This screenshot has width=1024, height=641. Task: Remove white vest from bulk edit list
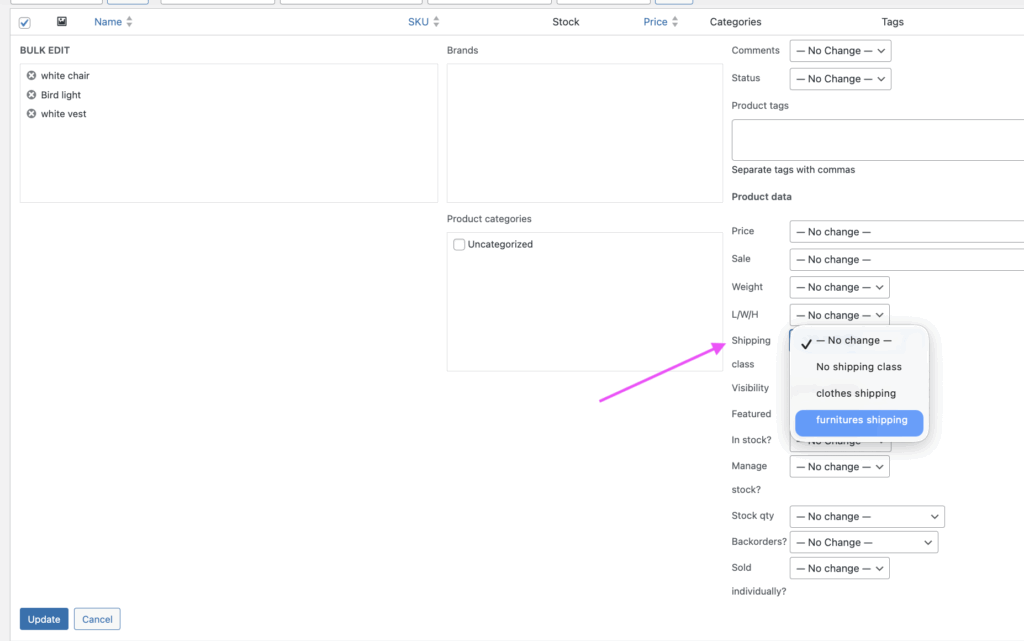click(x=31, y=114)
